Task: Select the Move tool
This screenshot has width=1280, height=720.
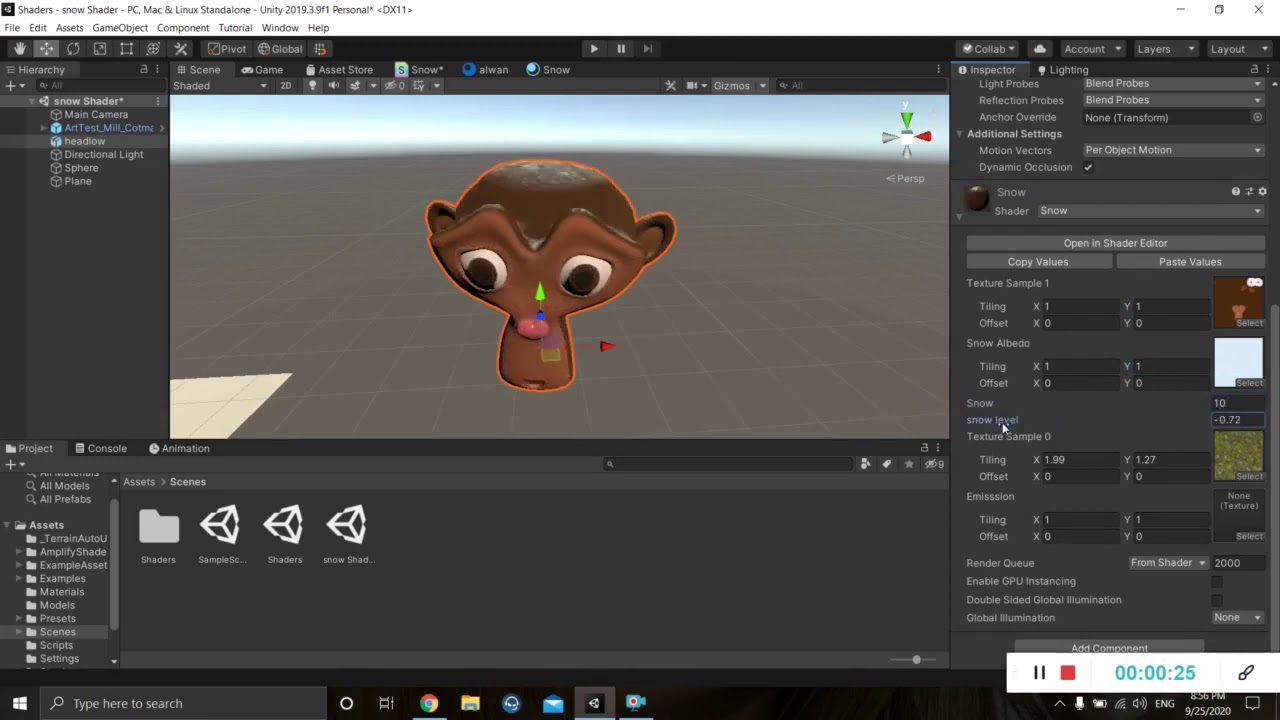Action: point(46,49)
